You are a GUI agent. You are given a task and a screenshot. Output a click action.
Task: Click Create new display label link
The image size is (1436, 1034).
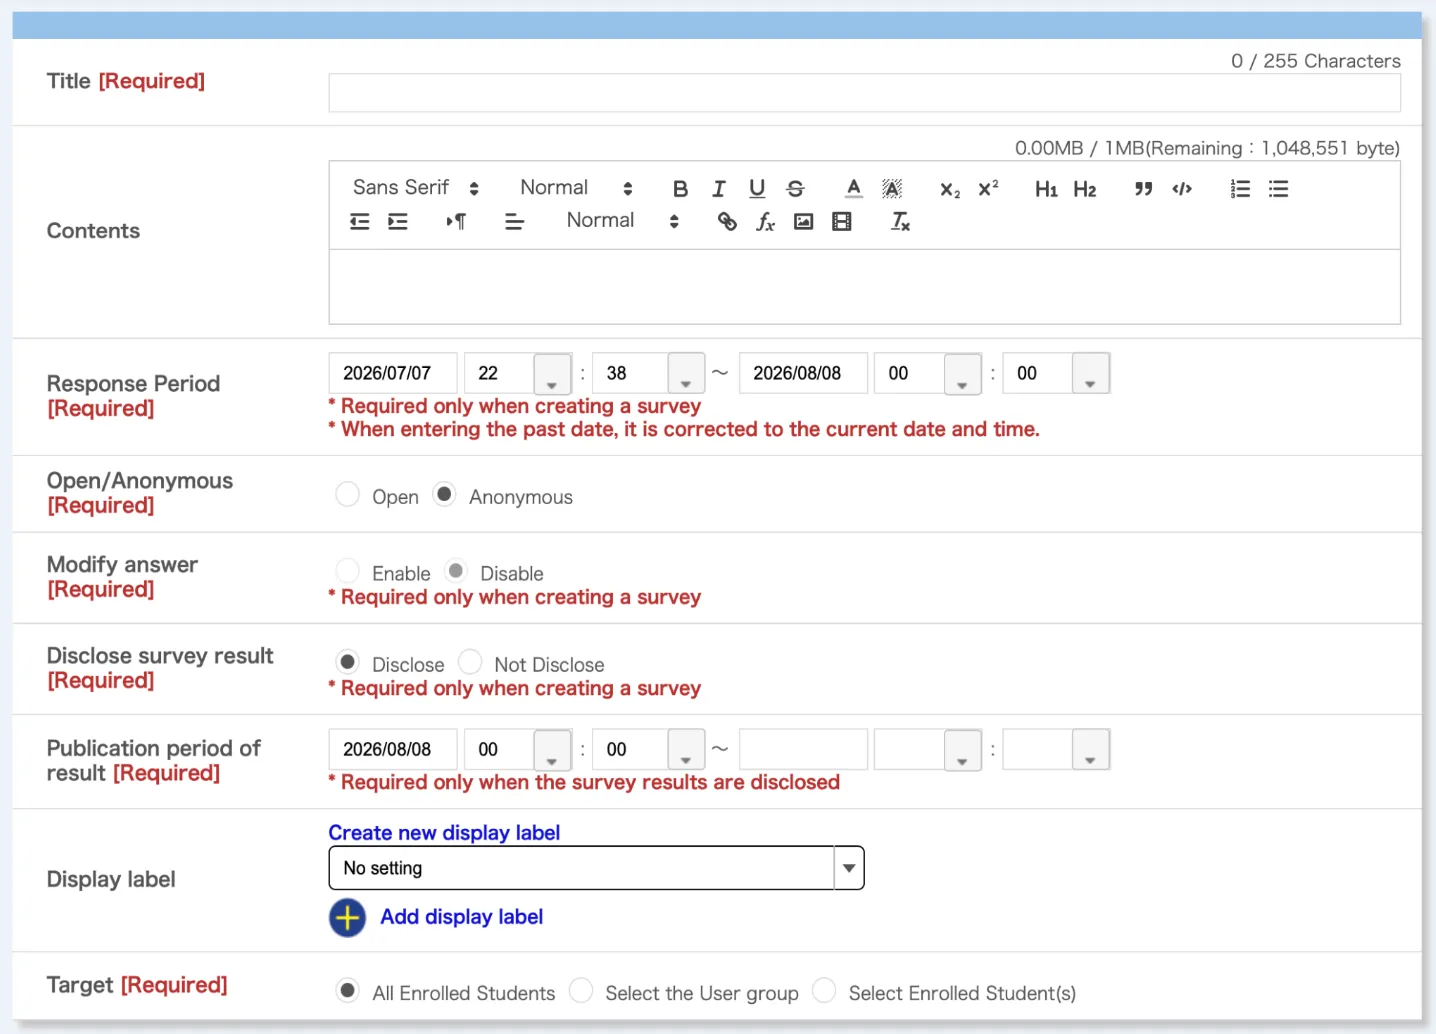click(x=444, y=833)
